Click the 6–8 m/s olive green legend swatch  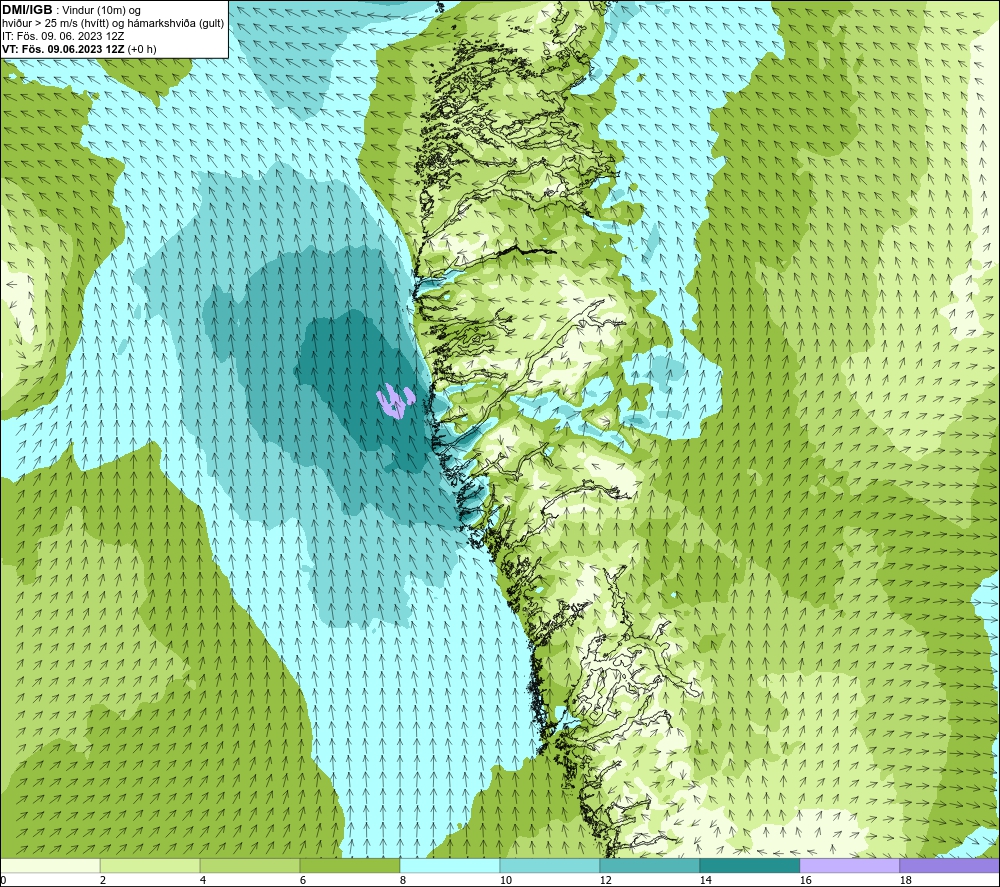349,866
